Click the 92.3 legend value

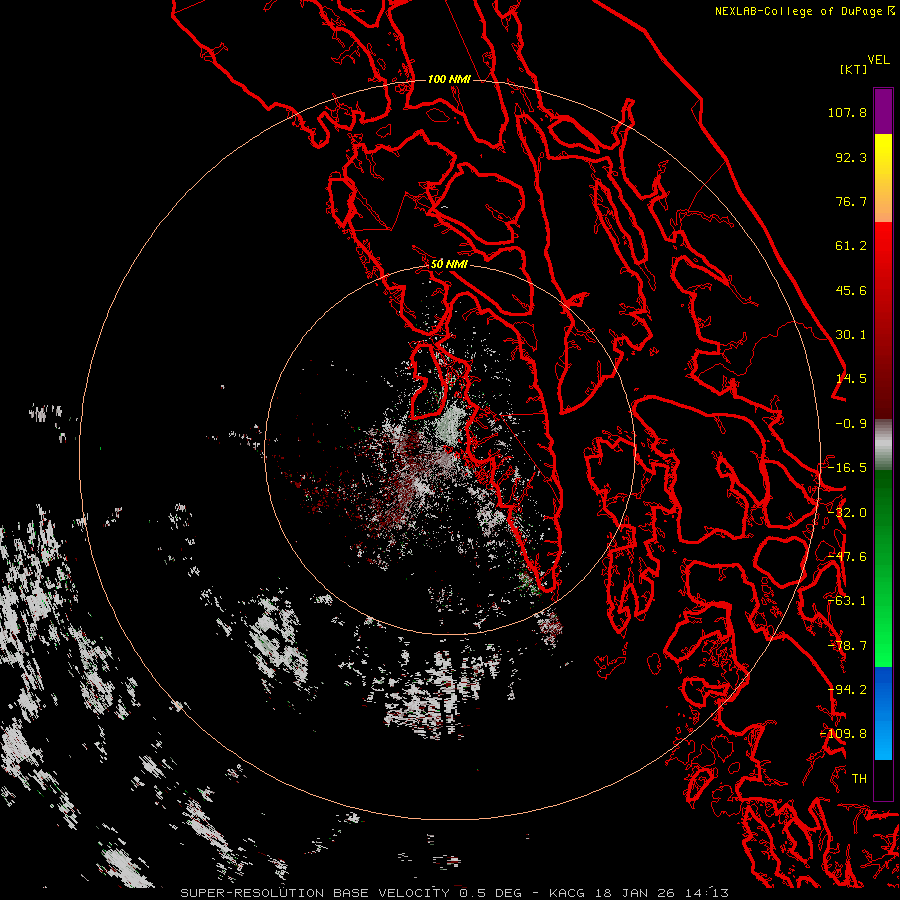(851, 157)
